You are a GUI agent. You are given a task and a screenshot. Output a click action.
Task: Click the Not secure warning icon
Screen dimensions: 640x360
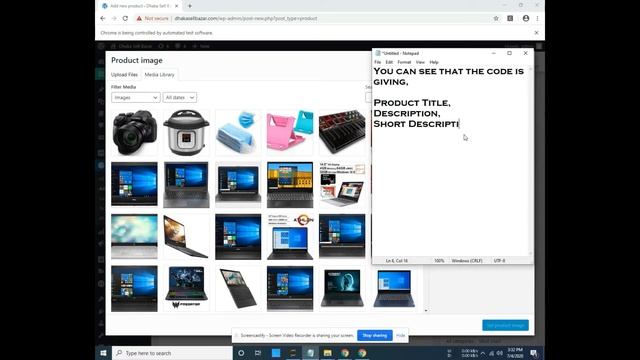click(x=139, y=18)
